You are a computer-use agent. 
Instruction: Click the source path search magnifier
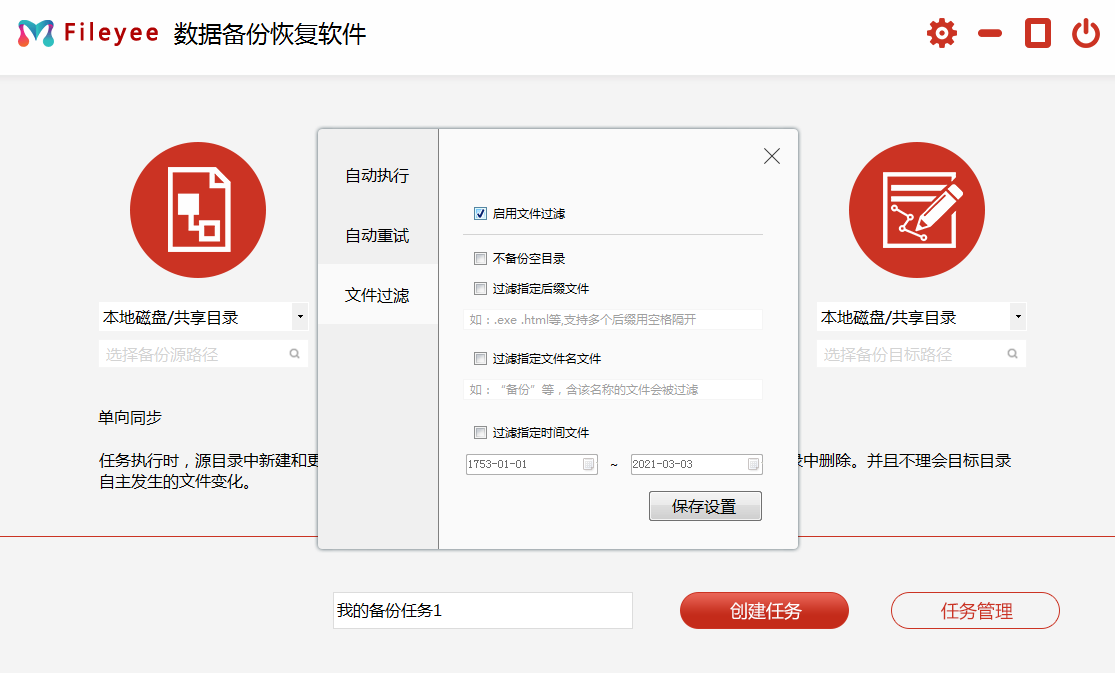[295, 354]
